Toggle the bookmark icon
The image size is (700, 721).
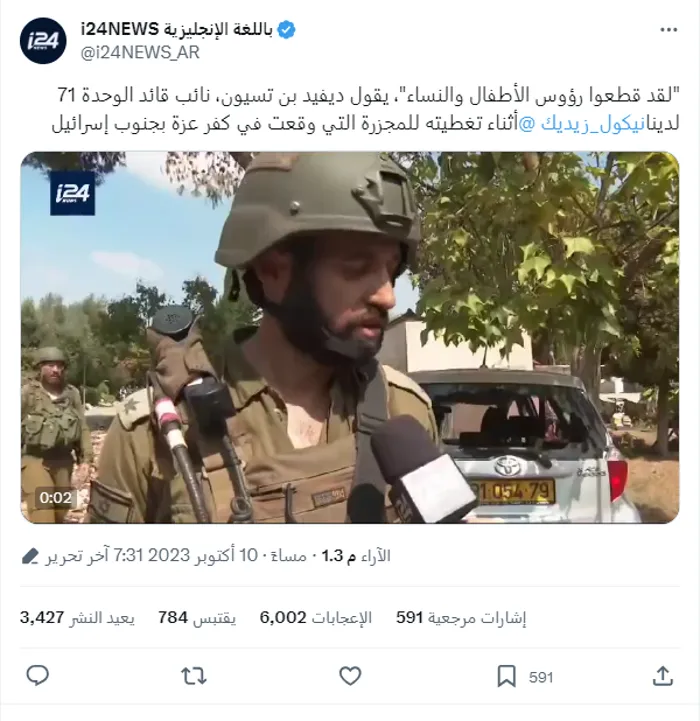(x=506, y=676)
